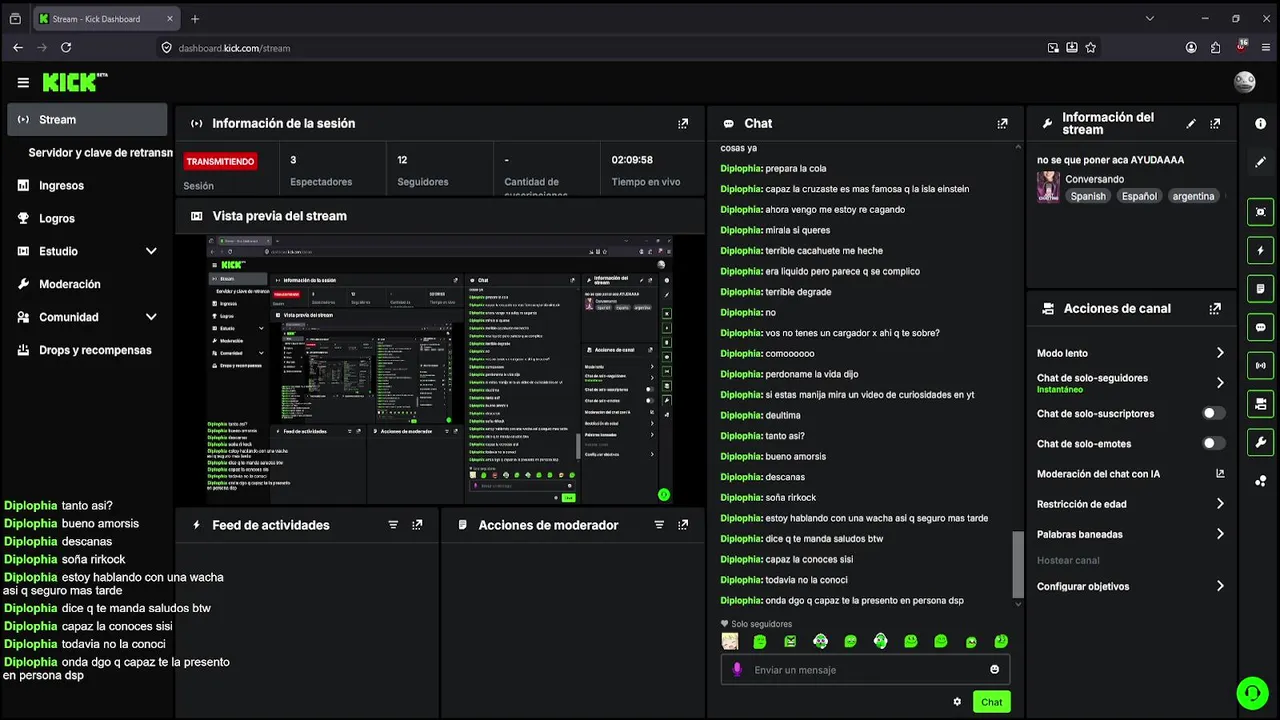Open the emoji picker in the message box
This screenshot has height=720, width=1280.
[x=994, y=670]
